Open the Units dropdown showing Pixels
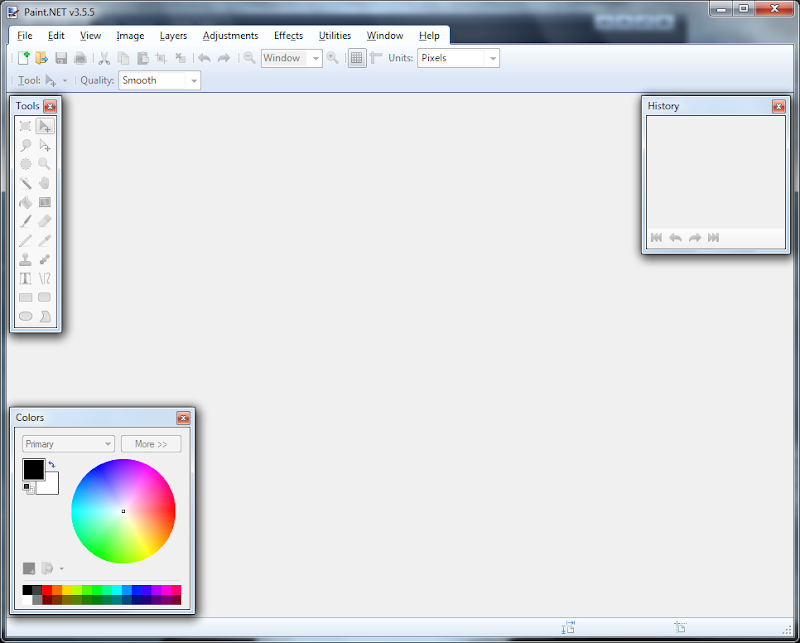 tap(458, 58)
